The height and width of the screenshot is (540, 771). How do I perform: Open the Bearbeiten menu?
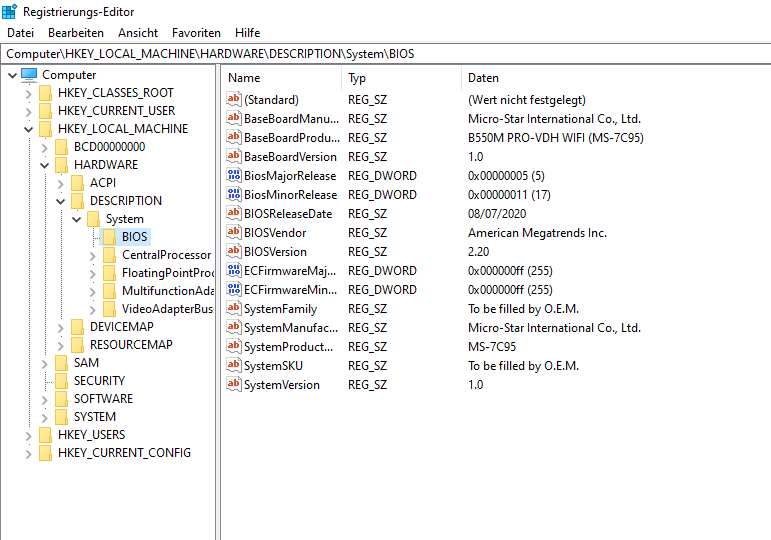pyautogui.click(x=76, y=33)
